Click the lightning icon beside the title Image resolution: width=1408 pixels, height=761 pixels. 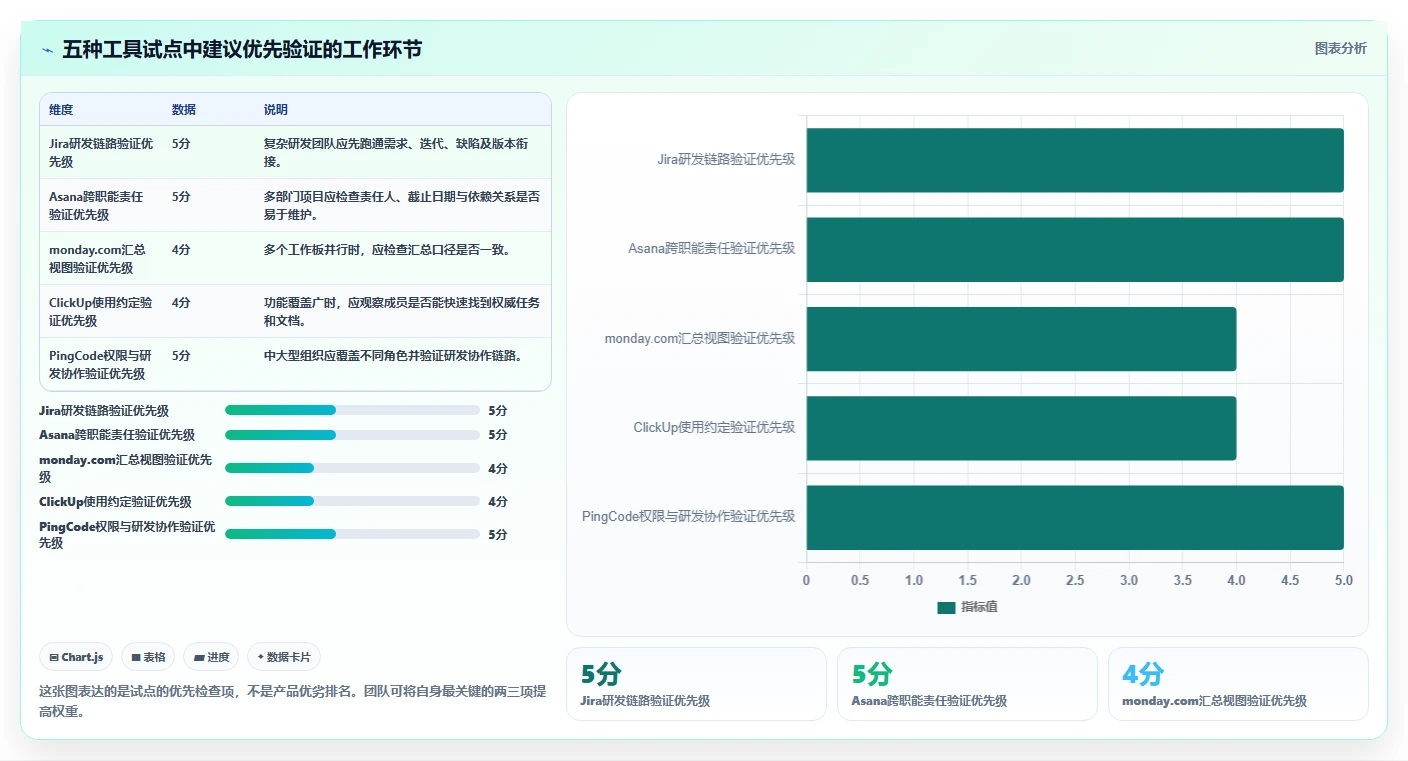click(x=47, y=50)
